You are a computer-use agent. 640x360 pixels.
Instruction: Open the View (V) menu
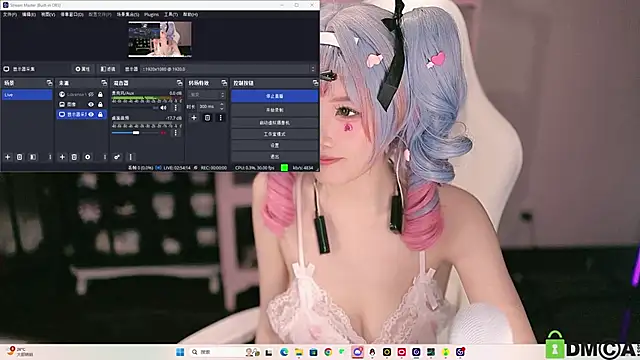point(48,14)
